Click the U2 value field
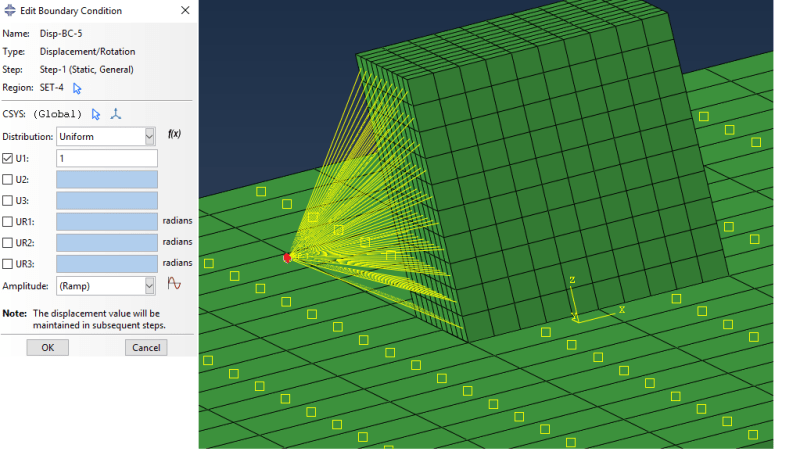The height and width of the screenshot is (473, 800). [x=107, y=180]
